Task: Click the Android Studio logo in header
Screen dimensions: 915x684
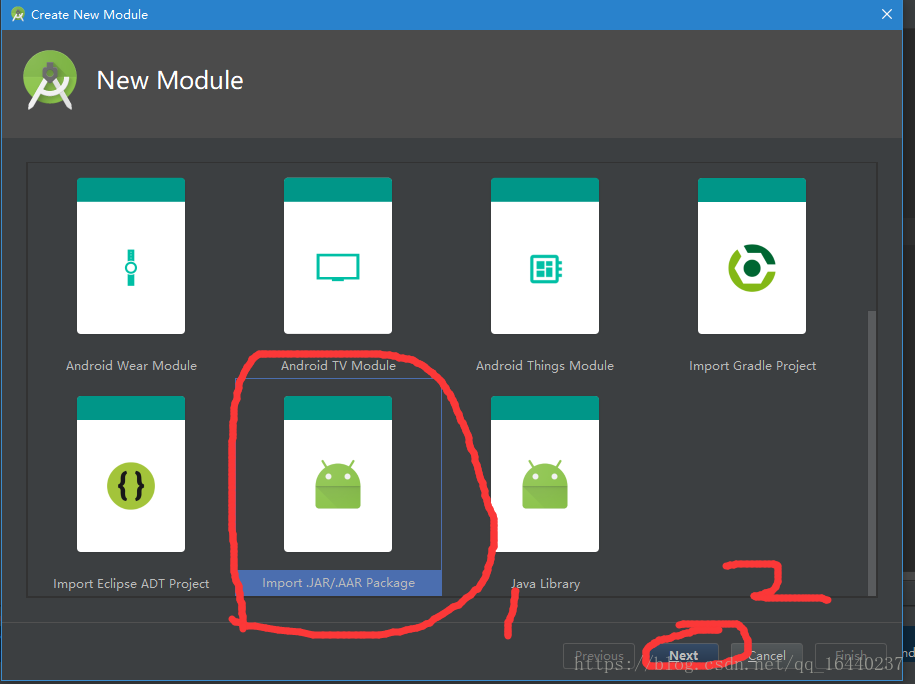Action: point(50,80)
